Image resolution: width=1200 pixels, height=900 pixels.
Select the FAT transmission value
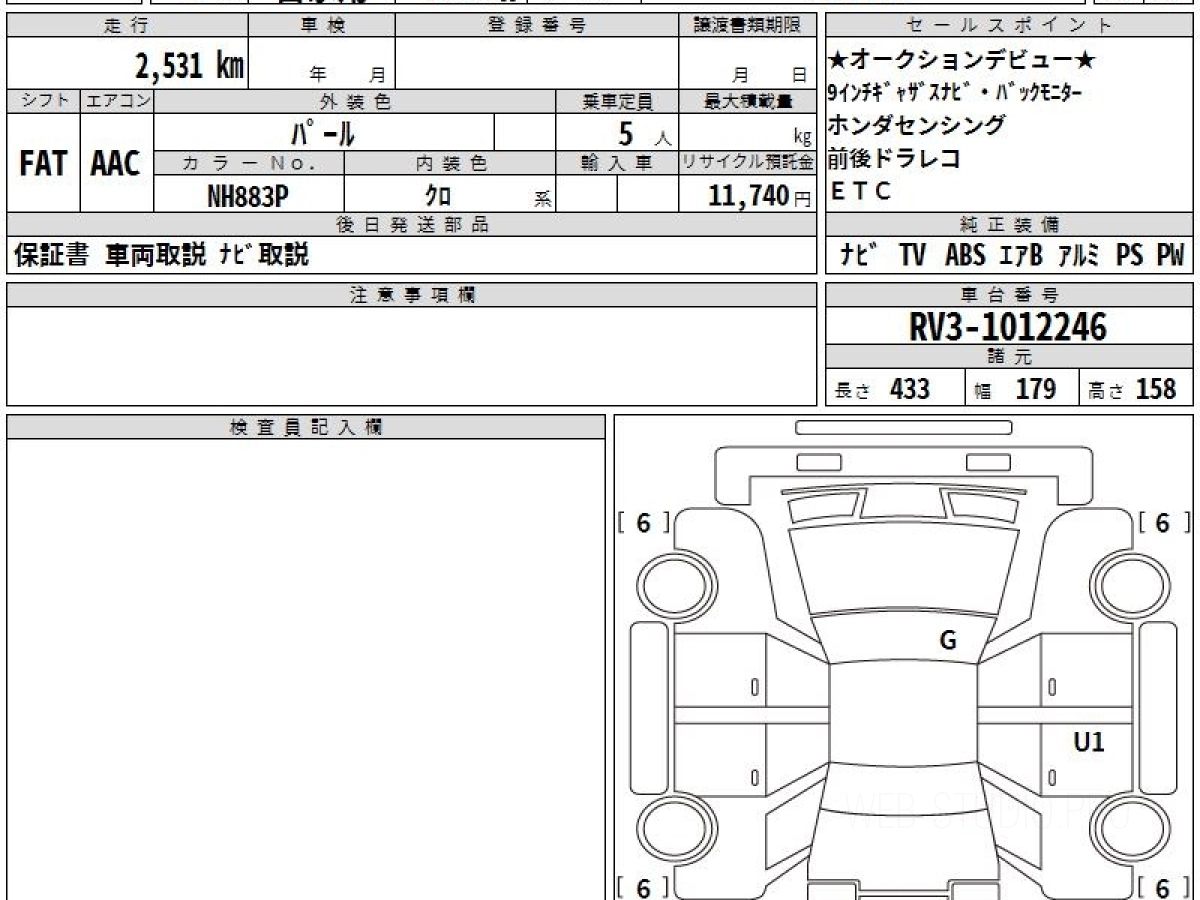tap(43, 163)
